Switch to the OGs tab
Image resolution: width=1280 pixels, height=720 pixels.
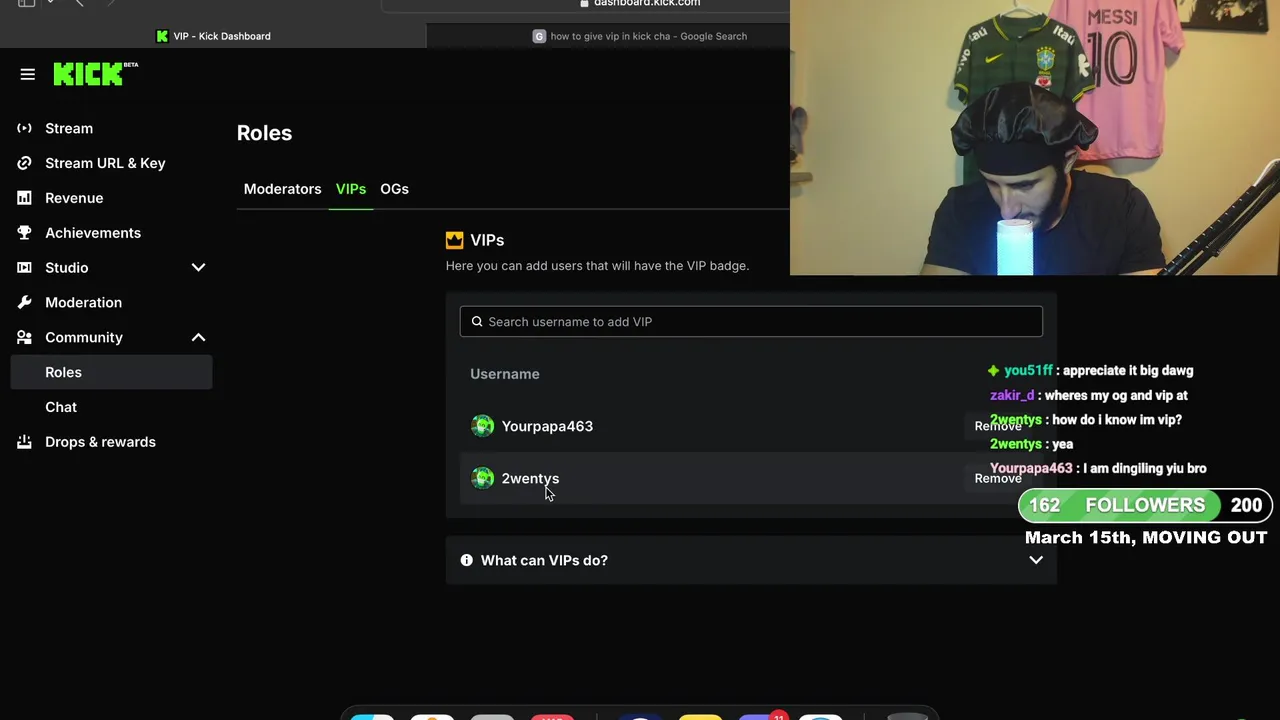click(x=394, y=189)
